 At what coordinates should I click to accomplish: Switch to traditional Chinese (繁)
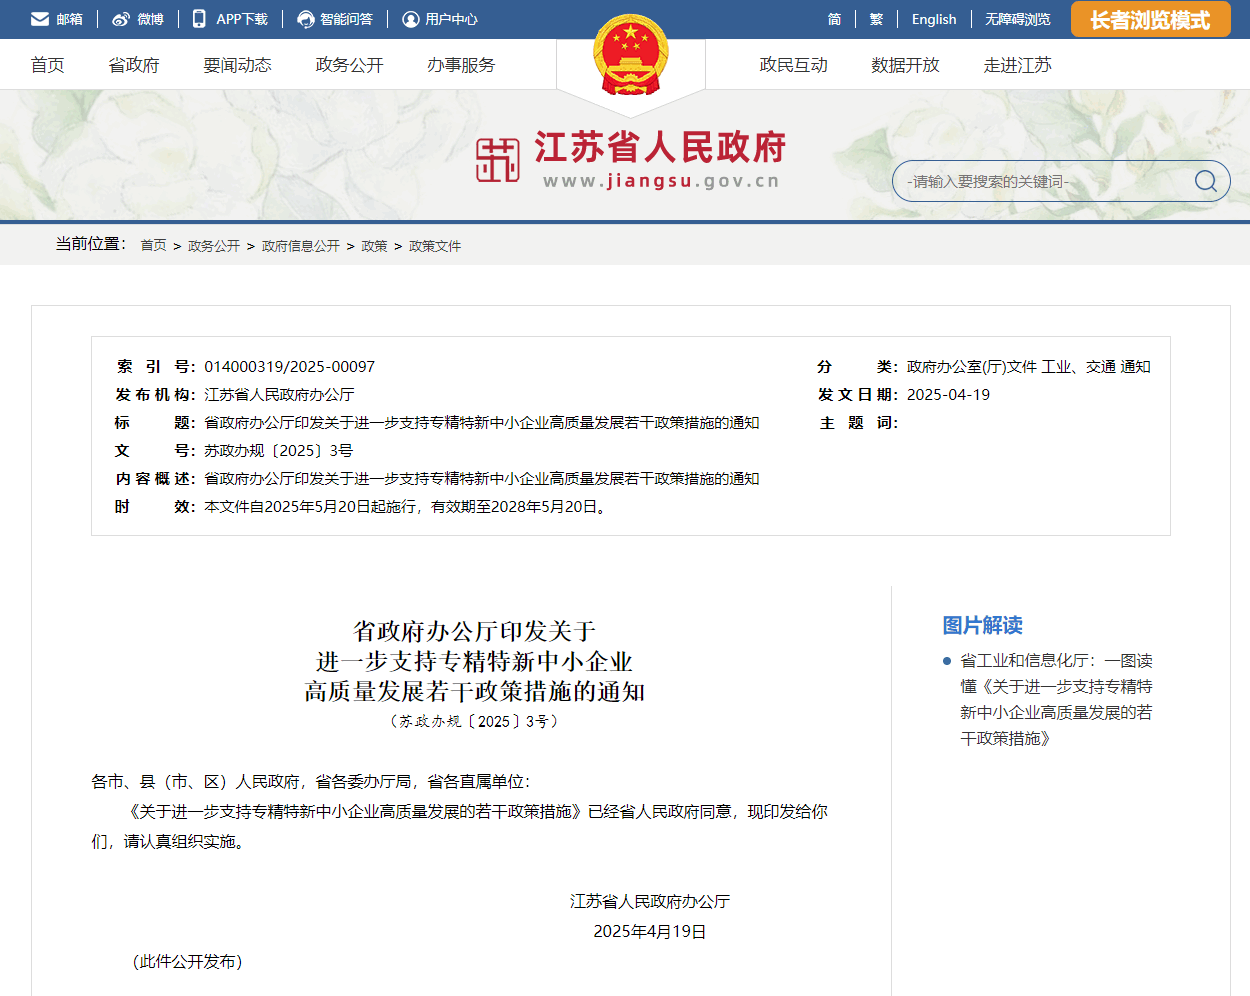pyautogui.click(x=876, y=19)
